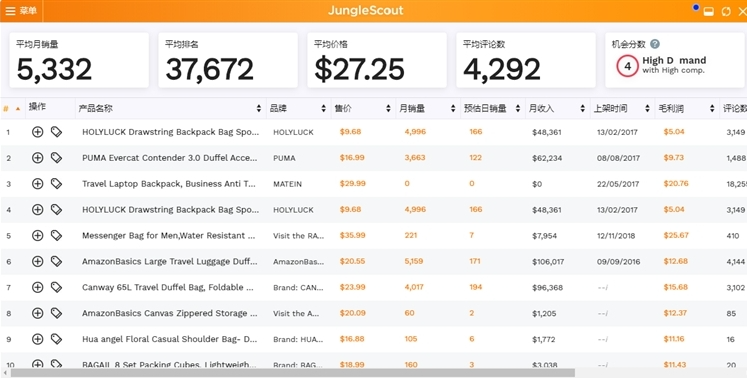Click tag icon for PUMA Evercat Contender row
This screenshot has width=747, height=378.
pyautogui.click(x=56, y=158)
